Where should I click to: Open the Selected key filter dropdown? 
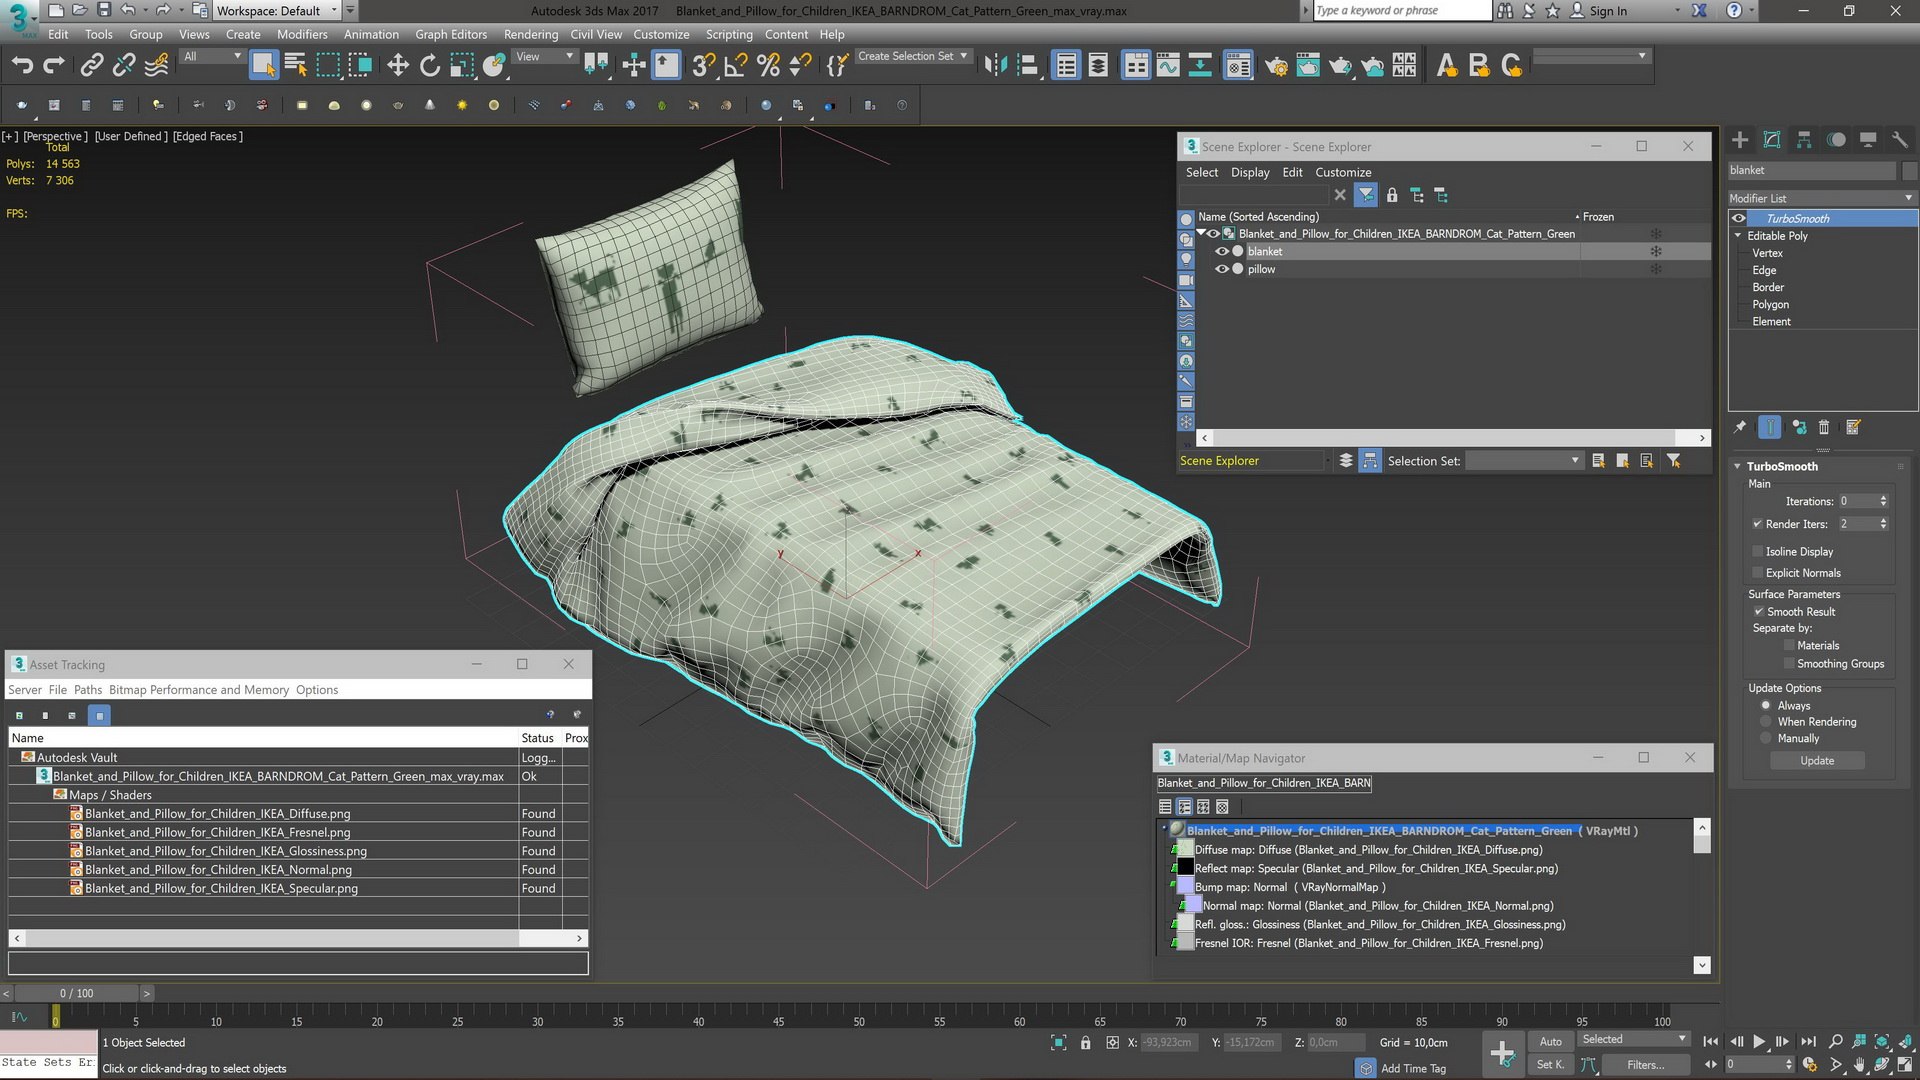click(x=1633, y=1040)
